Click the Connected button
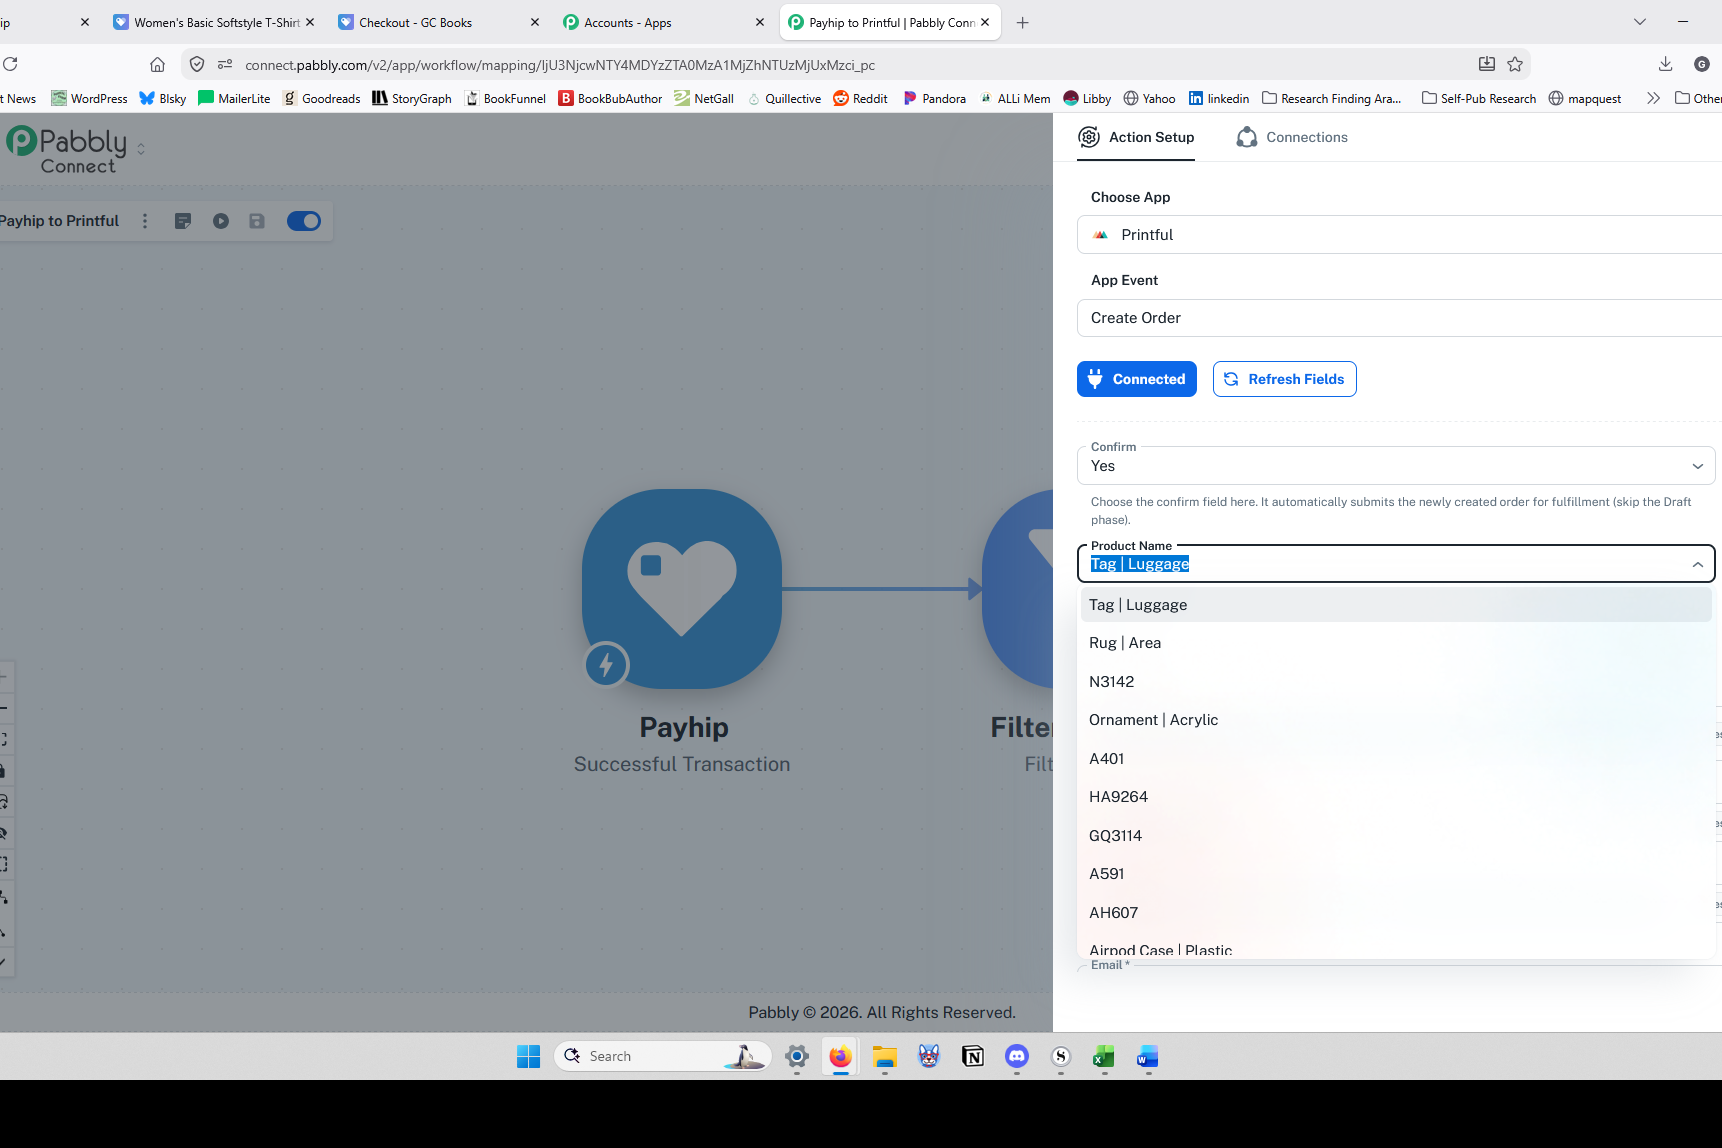1722x1148 pixels. point(1137,379)
